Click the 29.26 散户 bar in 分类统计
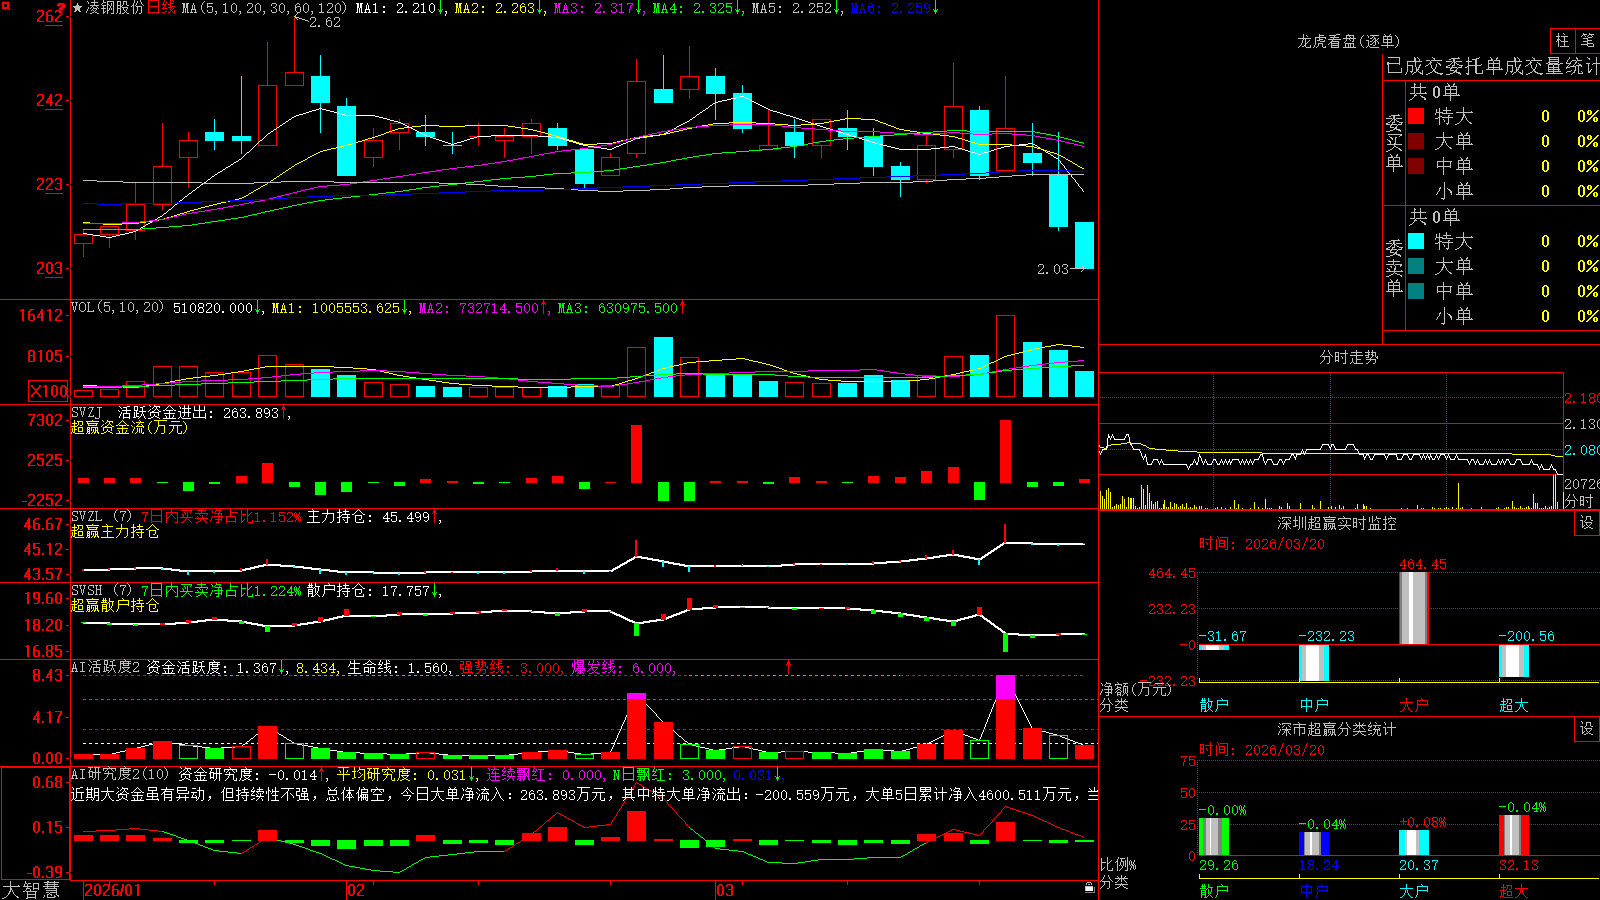This screenshot has width=1600, height=900. pos(1214,837)
